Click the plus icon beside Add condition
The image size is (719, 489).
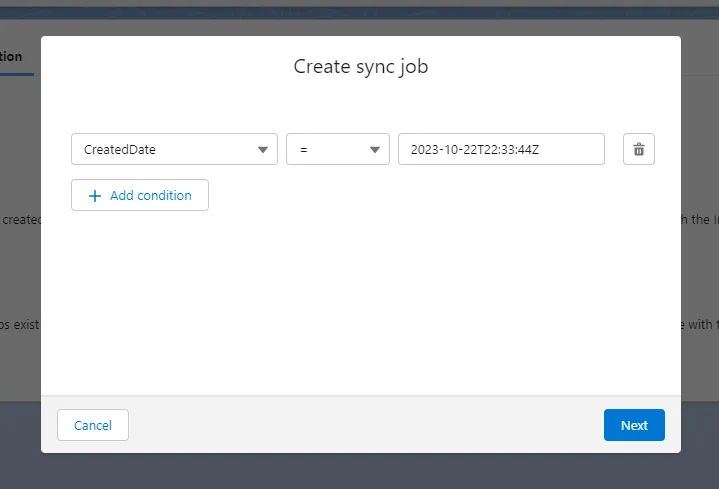click(x=95, y=196)
